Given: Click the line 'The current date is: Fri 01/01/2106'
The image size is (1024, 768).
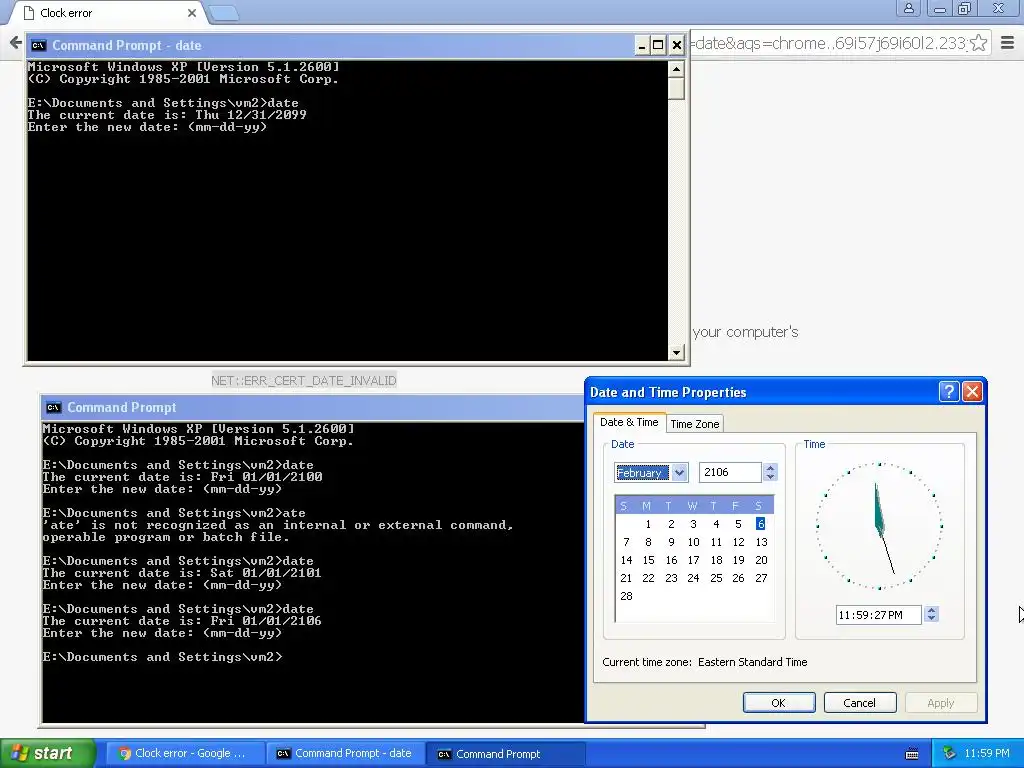Looking at the screenshot, I should [182, 621].
